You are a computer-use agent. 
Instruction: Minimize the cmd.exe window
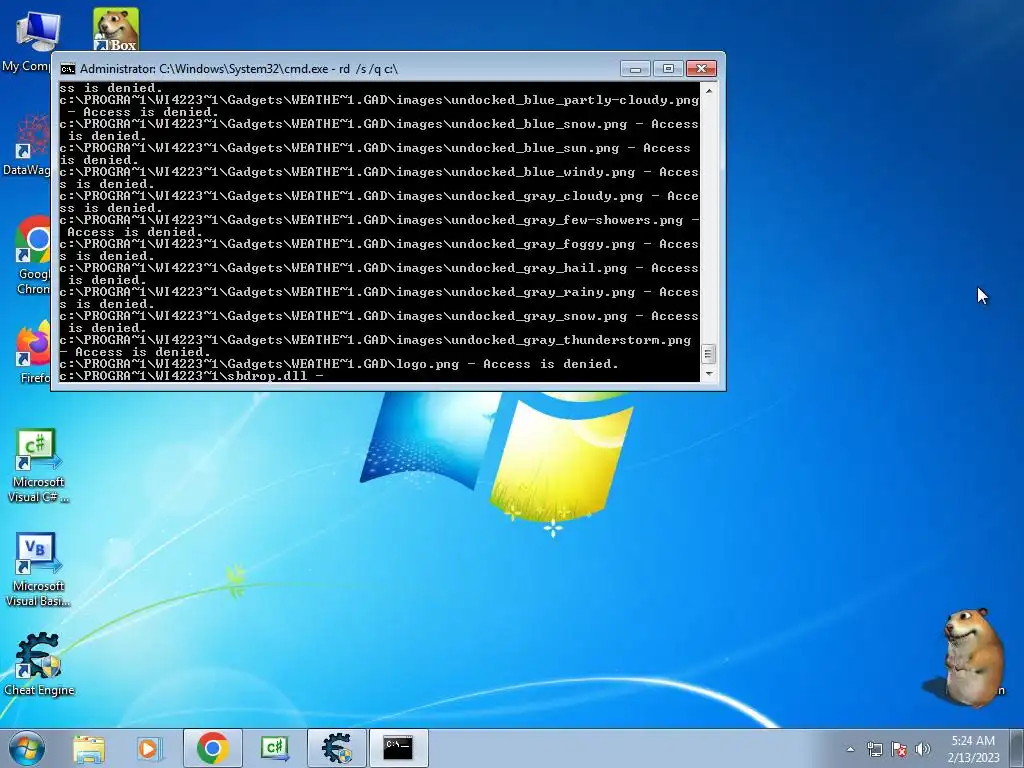[635, 69]
